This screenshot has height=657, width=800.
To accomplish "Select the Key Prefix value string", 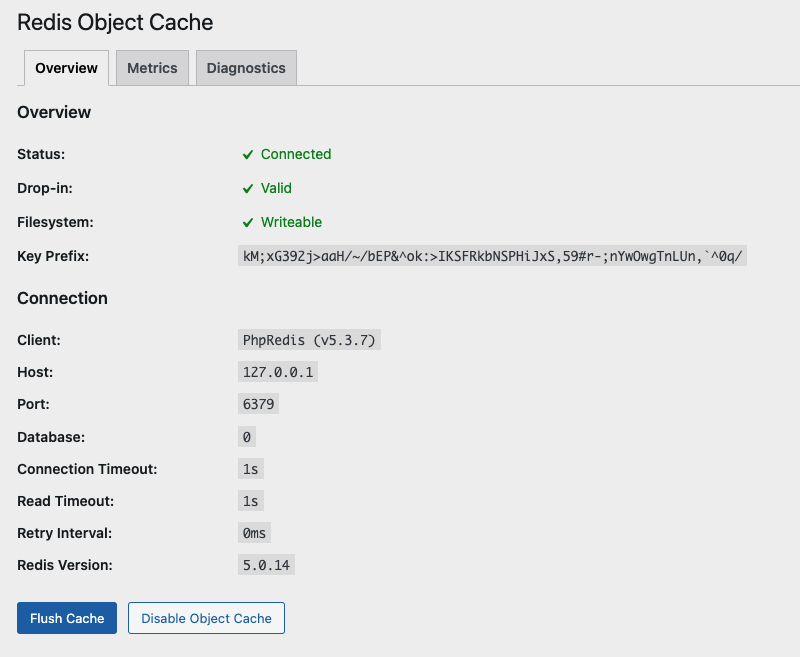I will tap(492, 256).
